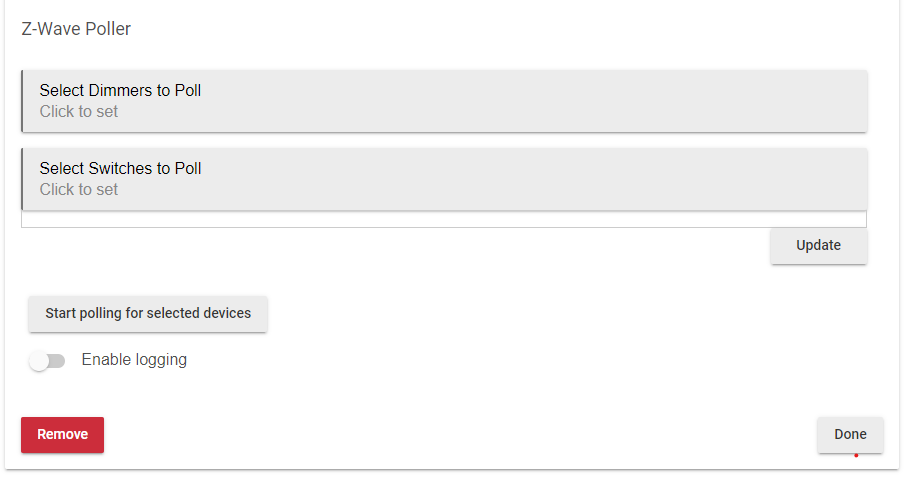This screenshot has width=920, height=491.
Task: Turn on logging with the slider knob
Action: point(39,361)
